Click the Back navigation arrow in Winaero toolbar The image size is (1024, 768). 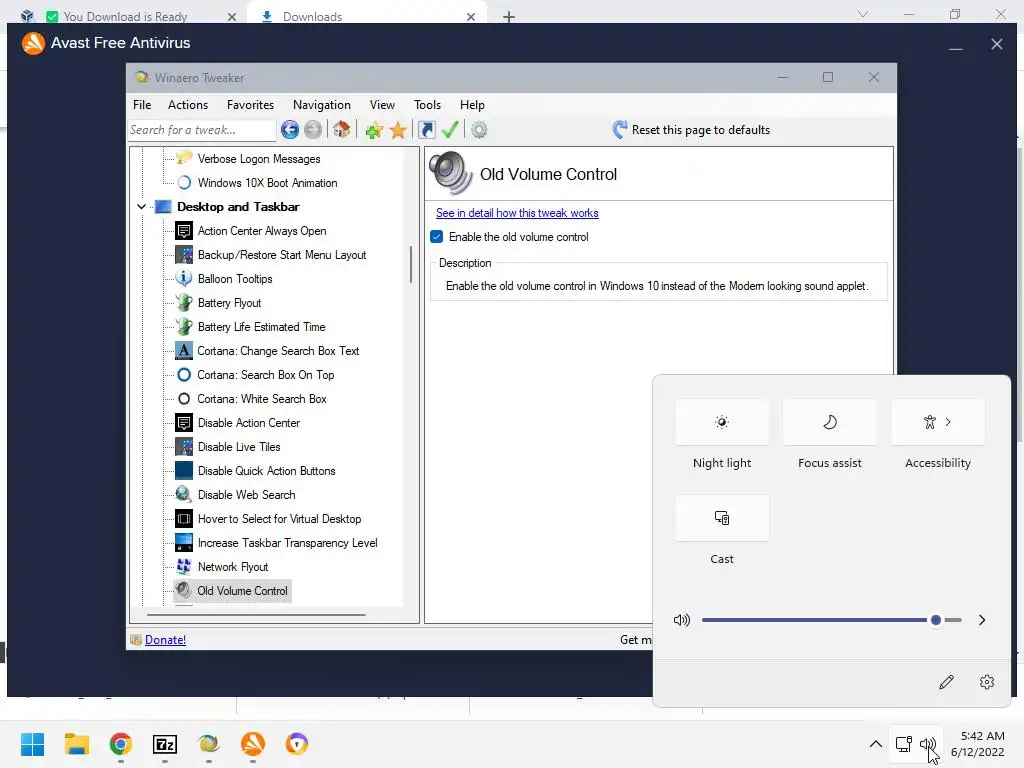click(x=289, y=130)
